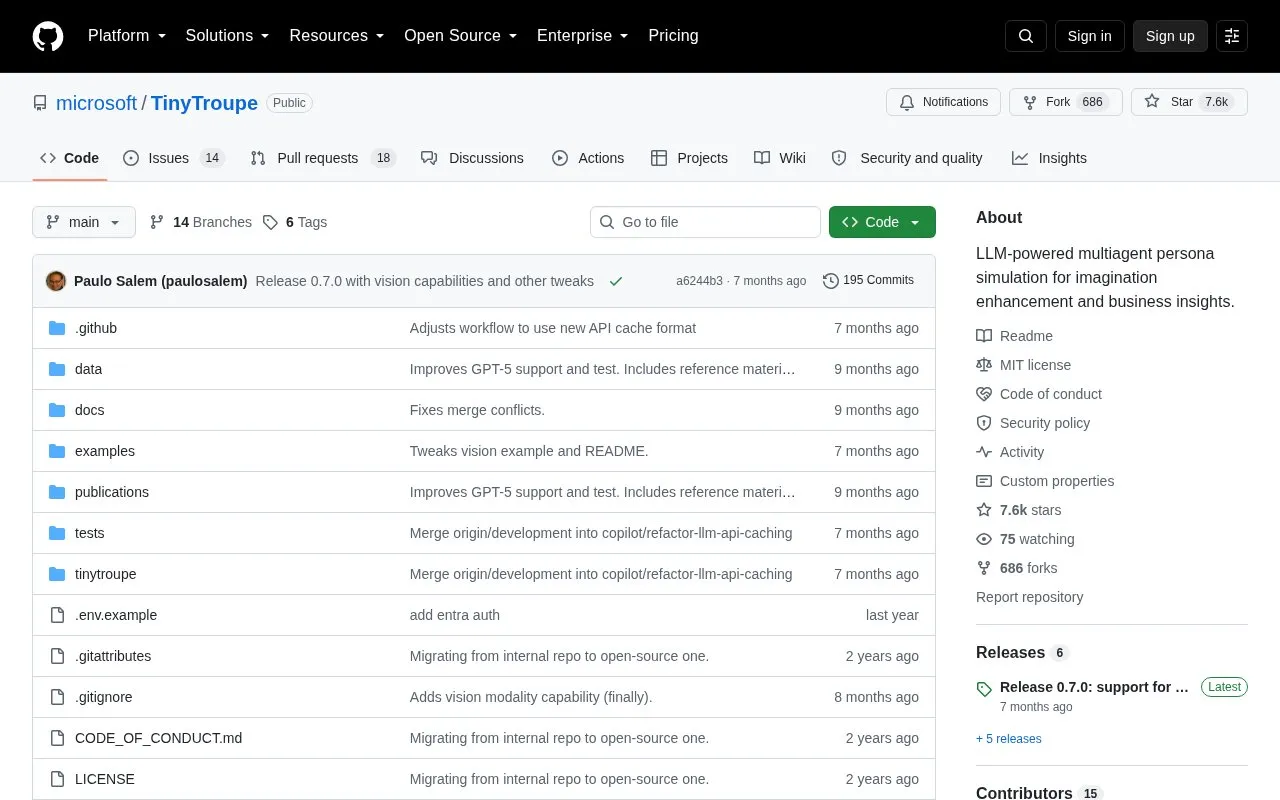Open the Insights tab
Viewport: 1280px width, 800px height.
point(1049,158)
